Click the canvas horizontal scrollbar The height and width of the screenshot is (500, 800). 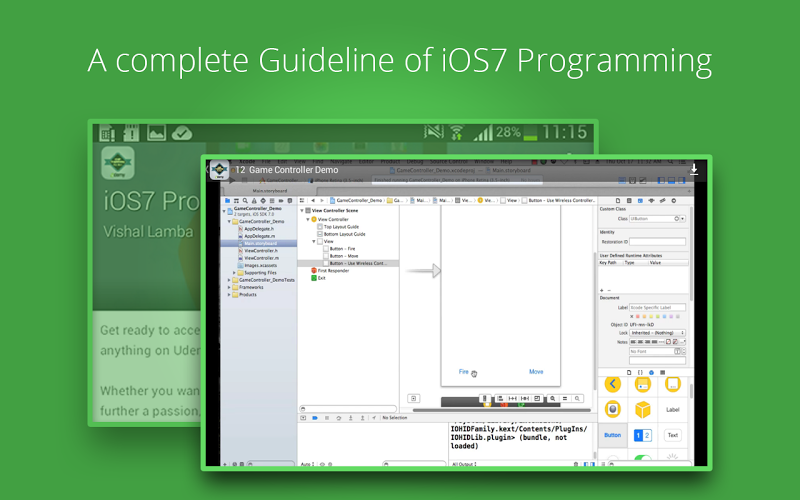(502, 410)
